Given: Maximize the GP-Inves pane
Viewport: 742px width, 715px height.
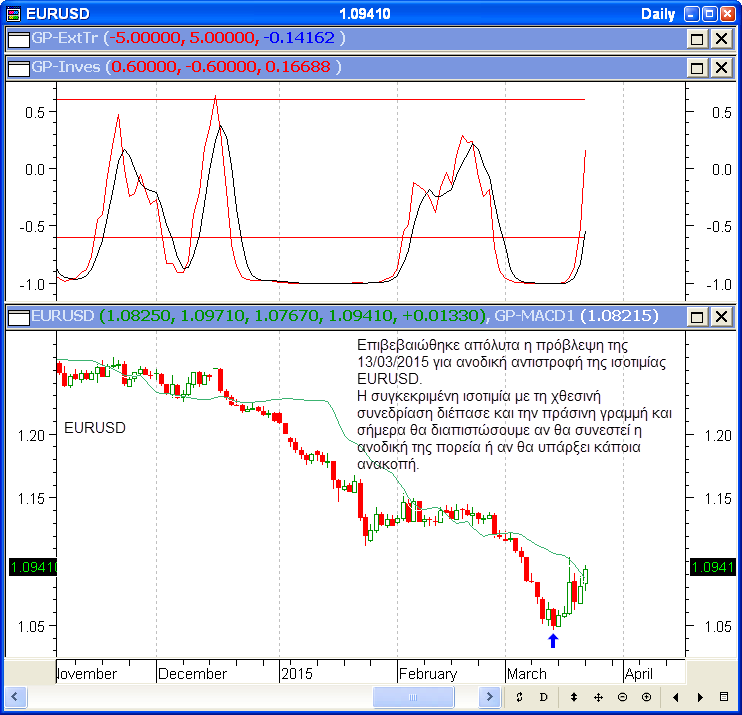Looking at the screenshot, I should (697, 68).
